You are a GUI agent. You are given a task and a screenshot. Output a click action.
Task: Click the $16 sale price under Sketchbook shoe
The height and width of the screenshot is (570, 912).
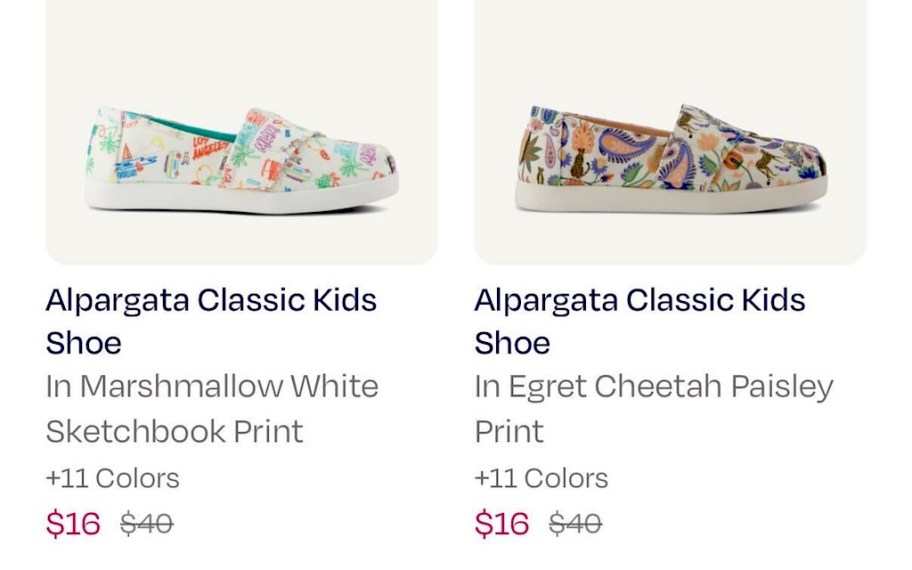73,523
